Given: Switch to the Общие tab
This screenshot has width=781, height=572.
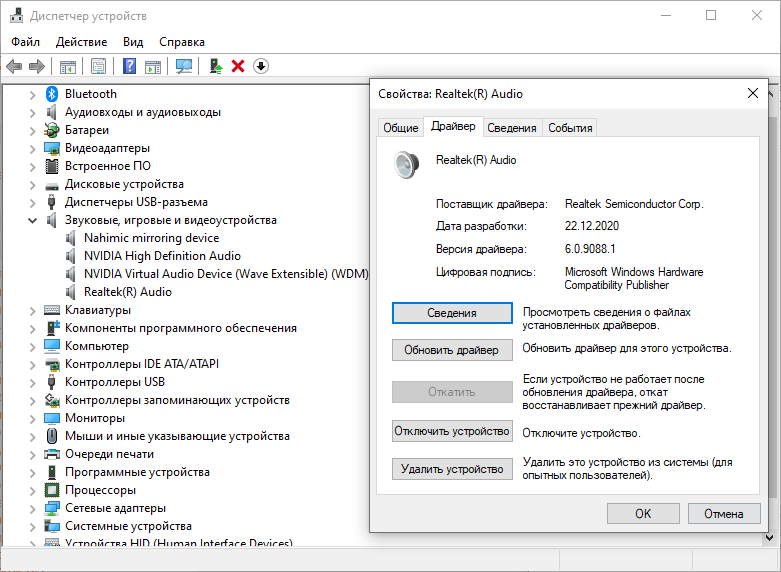Looking at the screenshot, I should coord(400,128).
